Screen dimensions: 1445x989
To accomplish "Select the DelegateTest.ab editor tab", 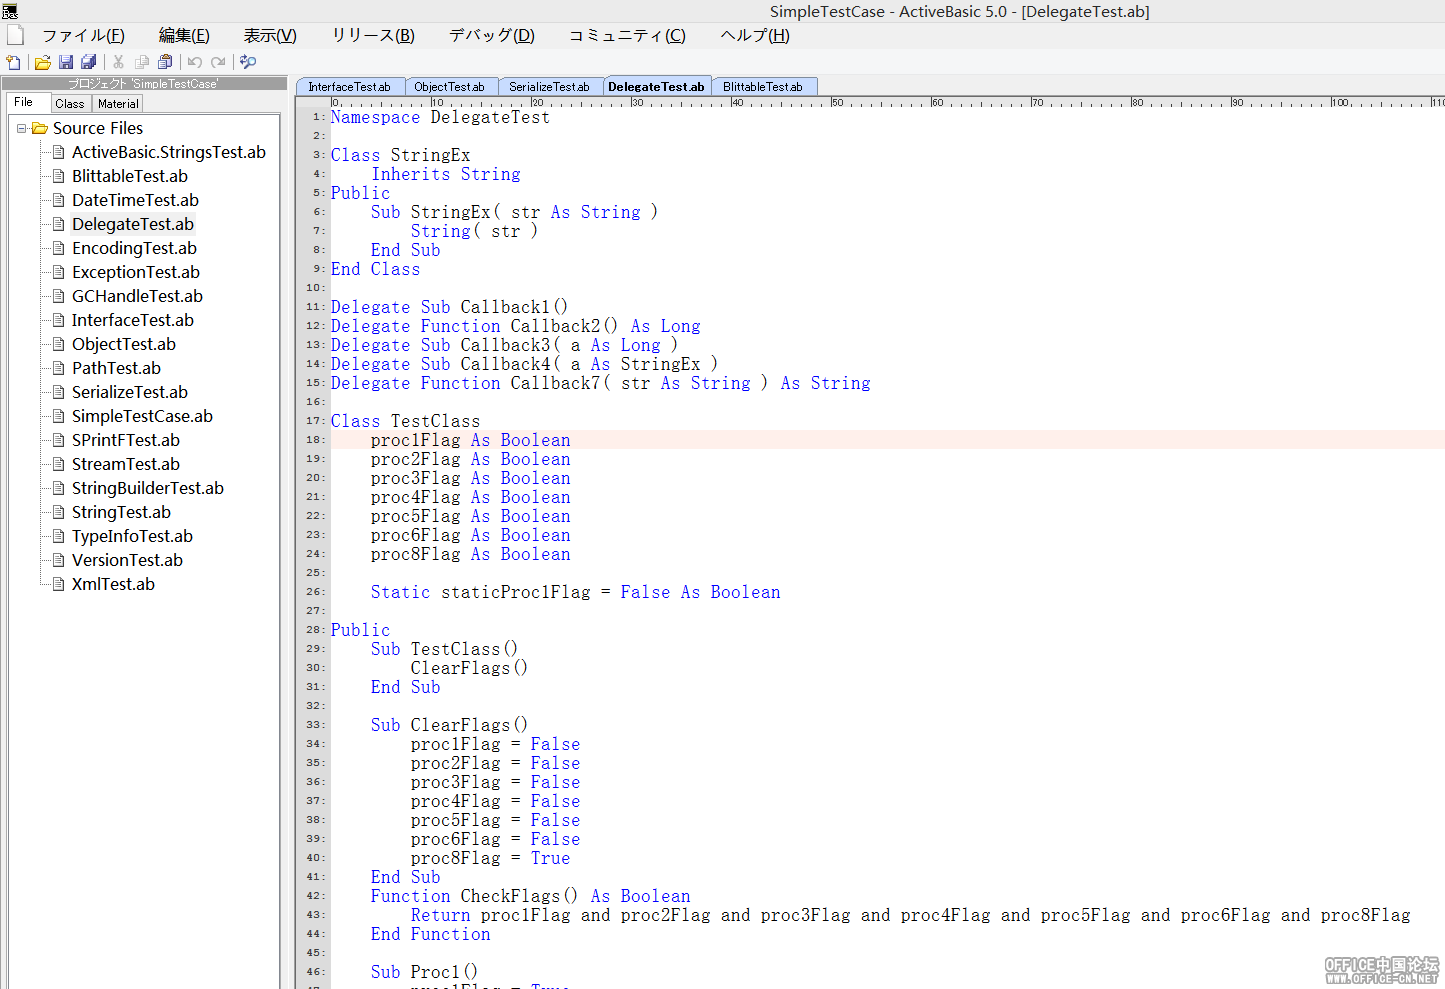I will 657,87.
